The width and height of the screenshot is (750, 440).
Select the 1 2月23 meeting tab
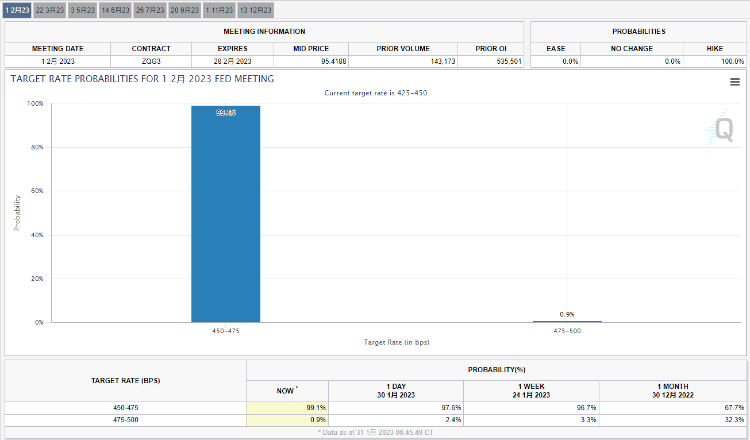click(x=16, y=9)
